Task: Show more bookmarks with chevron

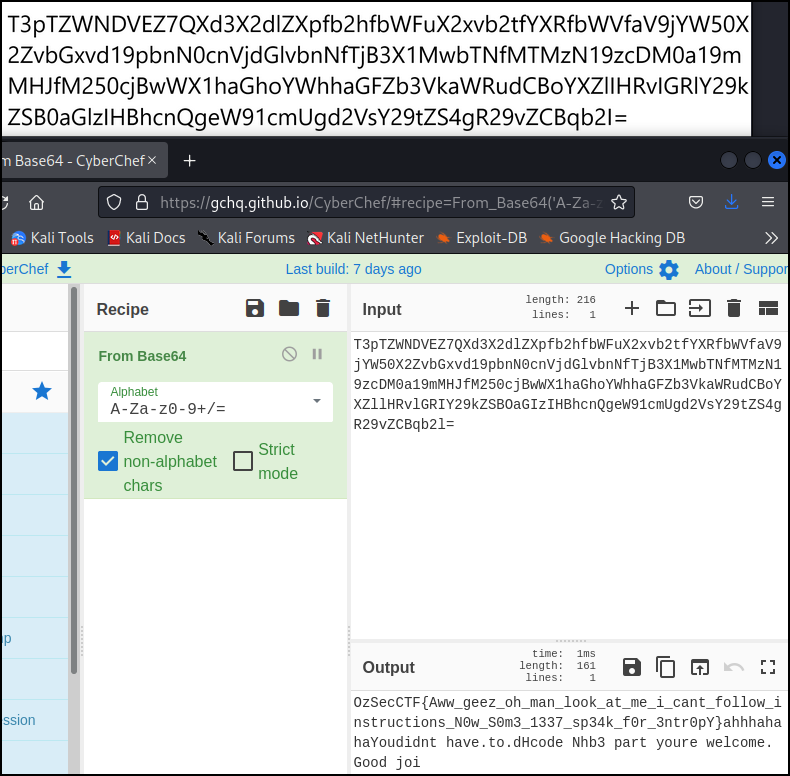Action: pyautogui.click(x=771, y=237)
